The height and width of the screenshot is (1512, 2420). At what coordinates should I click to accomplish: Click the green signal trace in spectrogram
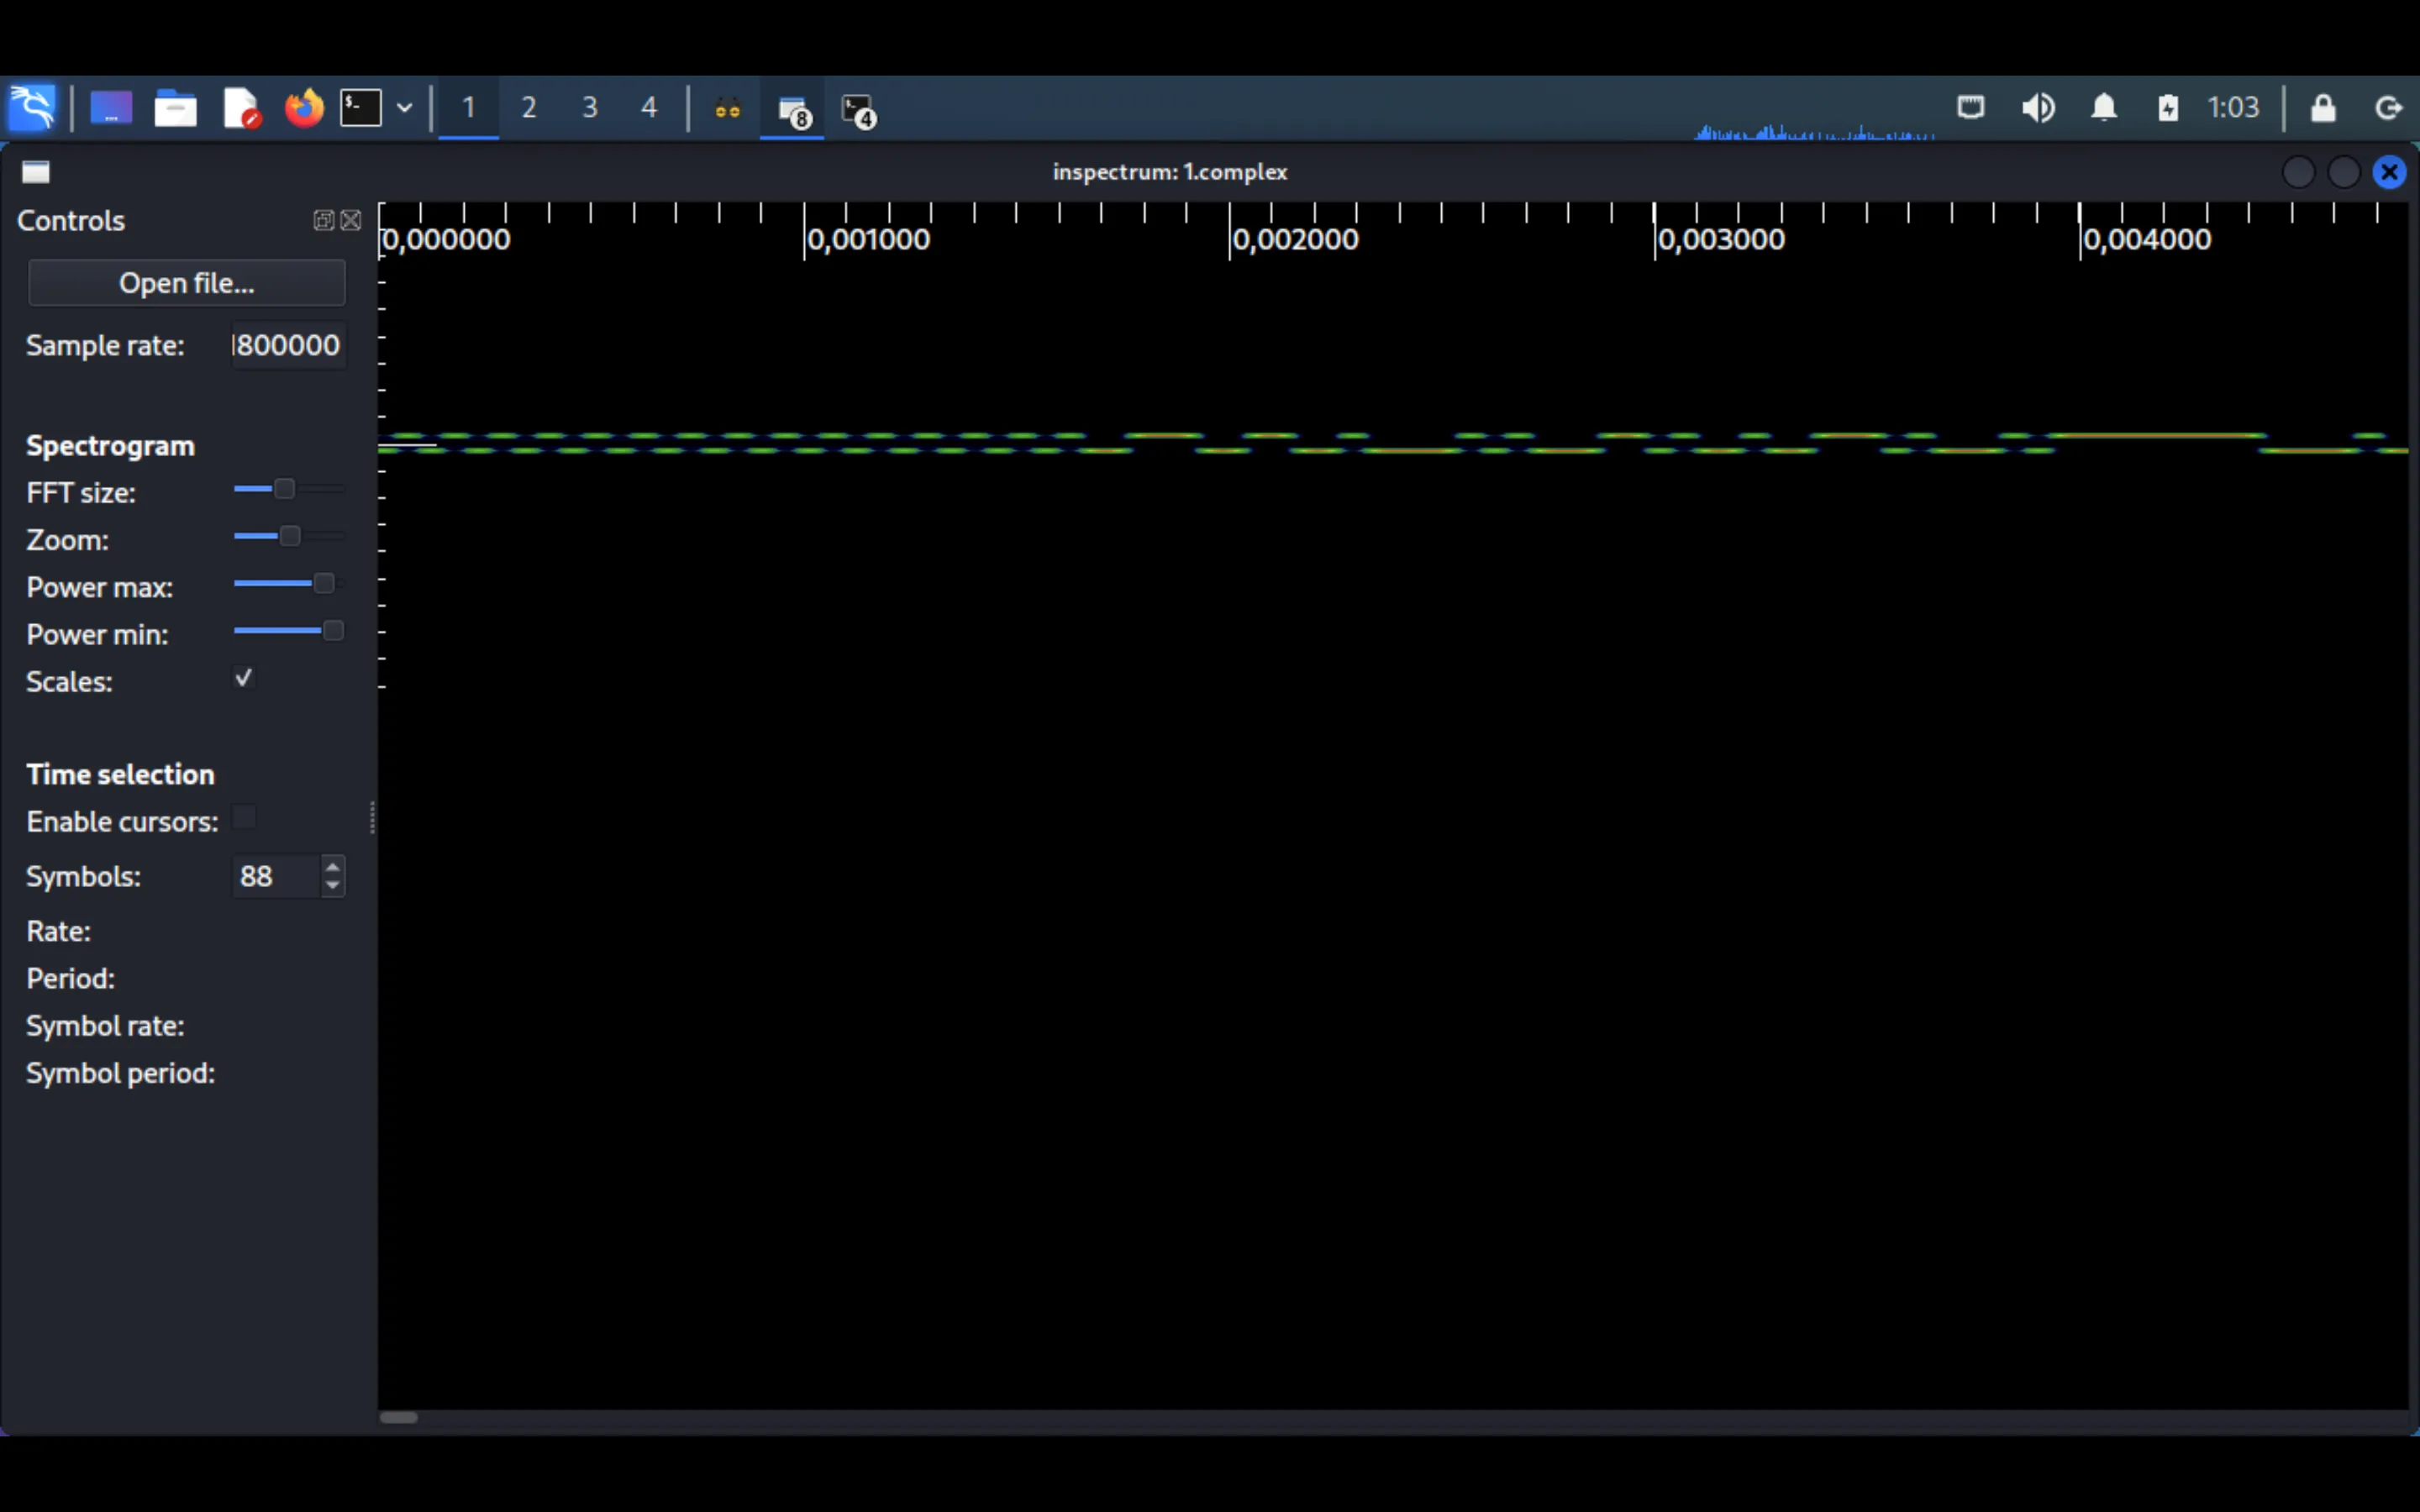pos(1393,443)
